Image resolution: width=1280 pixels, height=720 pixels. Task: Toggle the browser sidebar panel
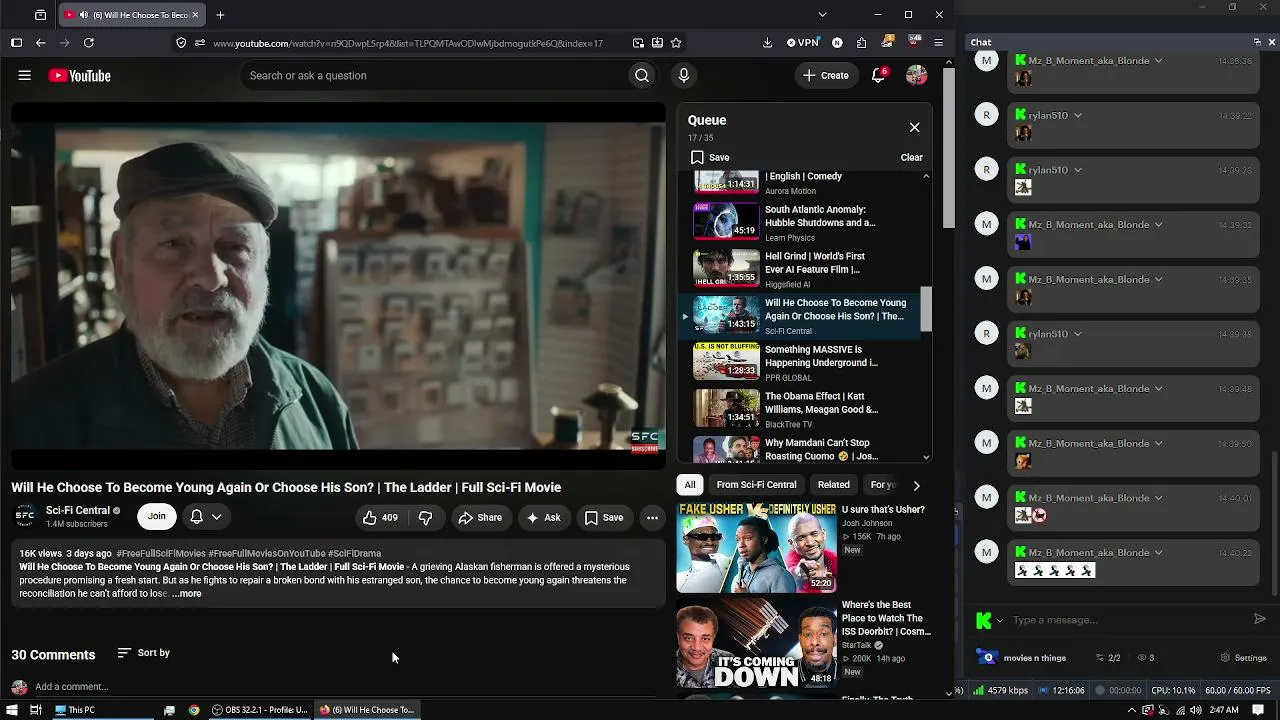click(16, 43)
